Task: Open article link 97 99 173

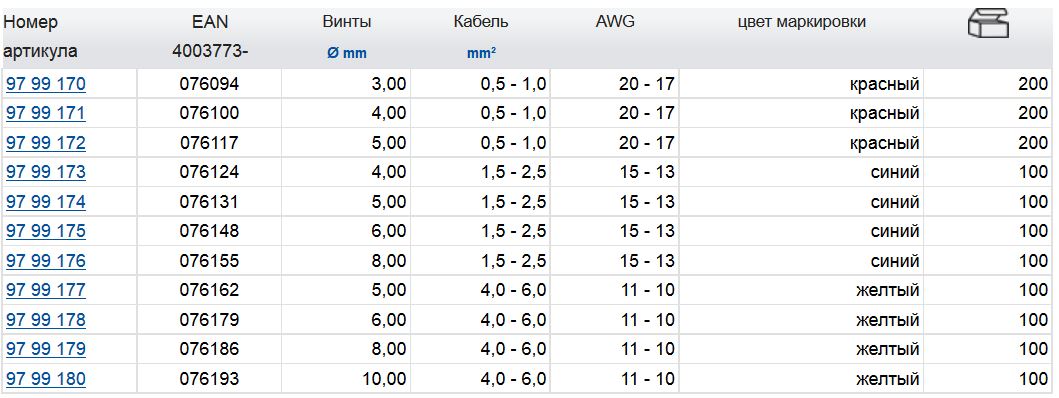Action: [x=46, y=172]
